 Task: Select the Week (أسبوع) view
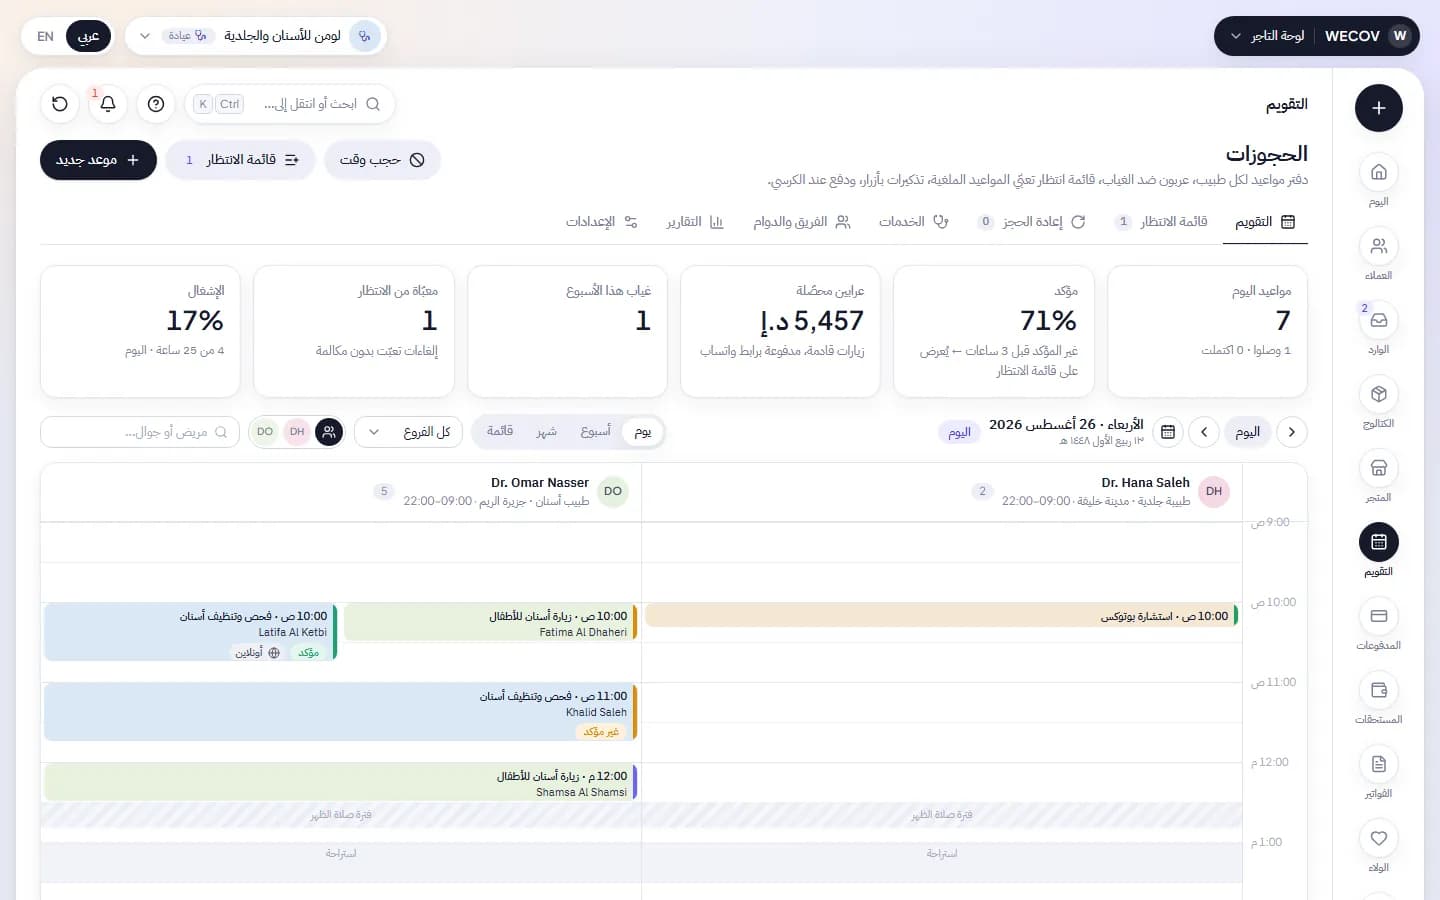click(x=595, y=432)
